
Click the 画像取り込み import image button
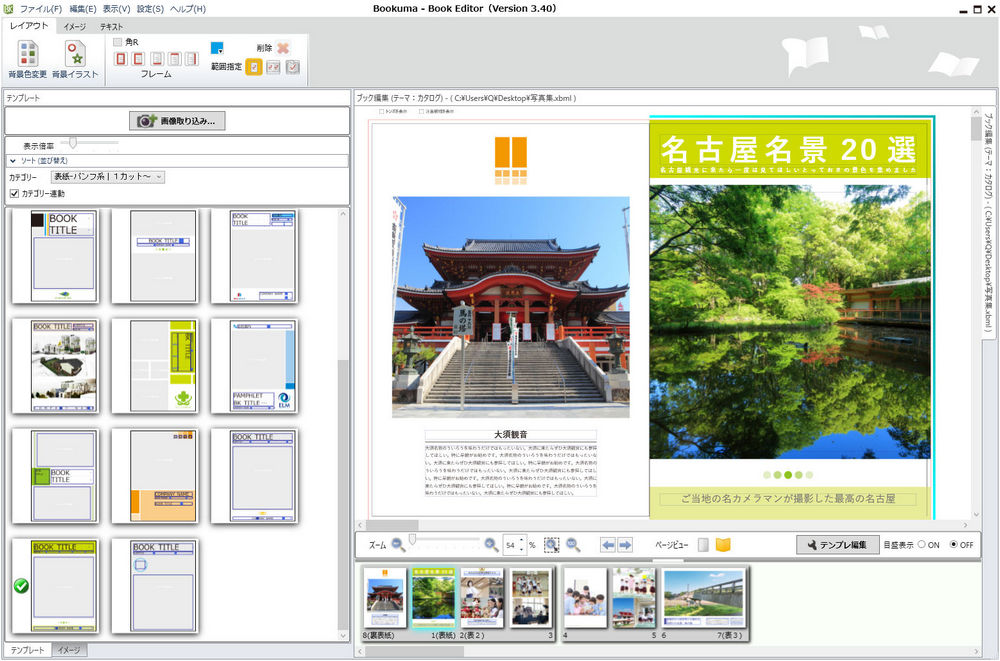click(177, 121)
